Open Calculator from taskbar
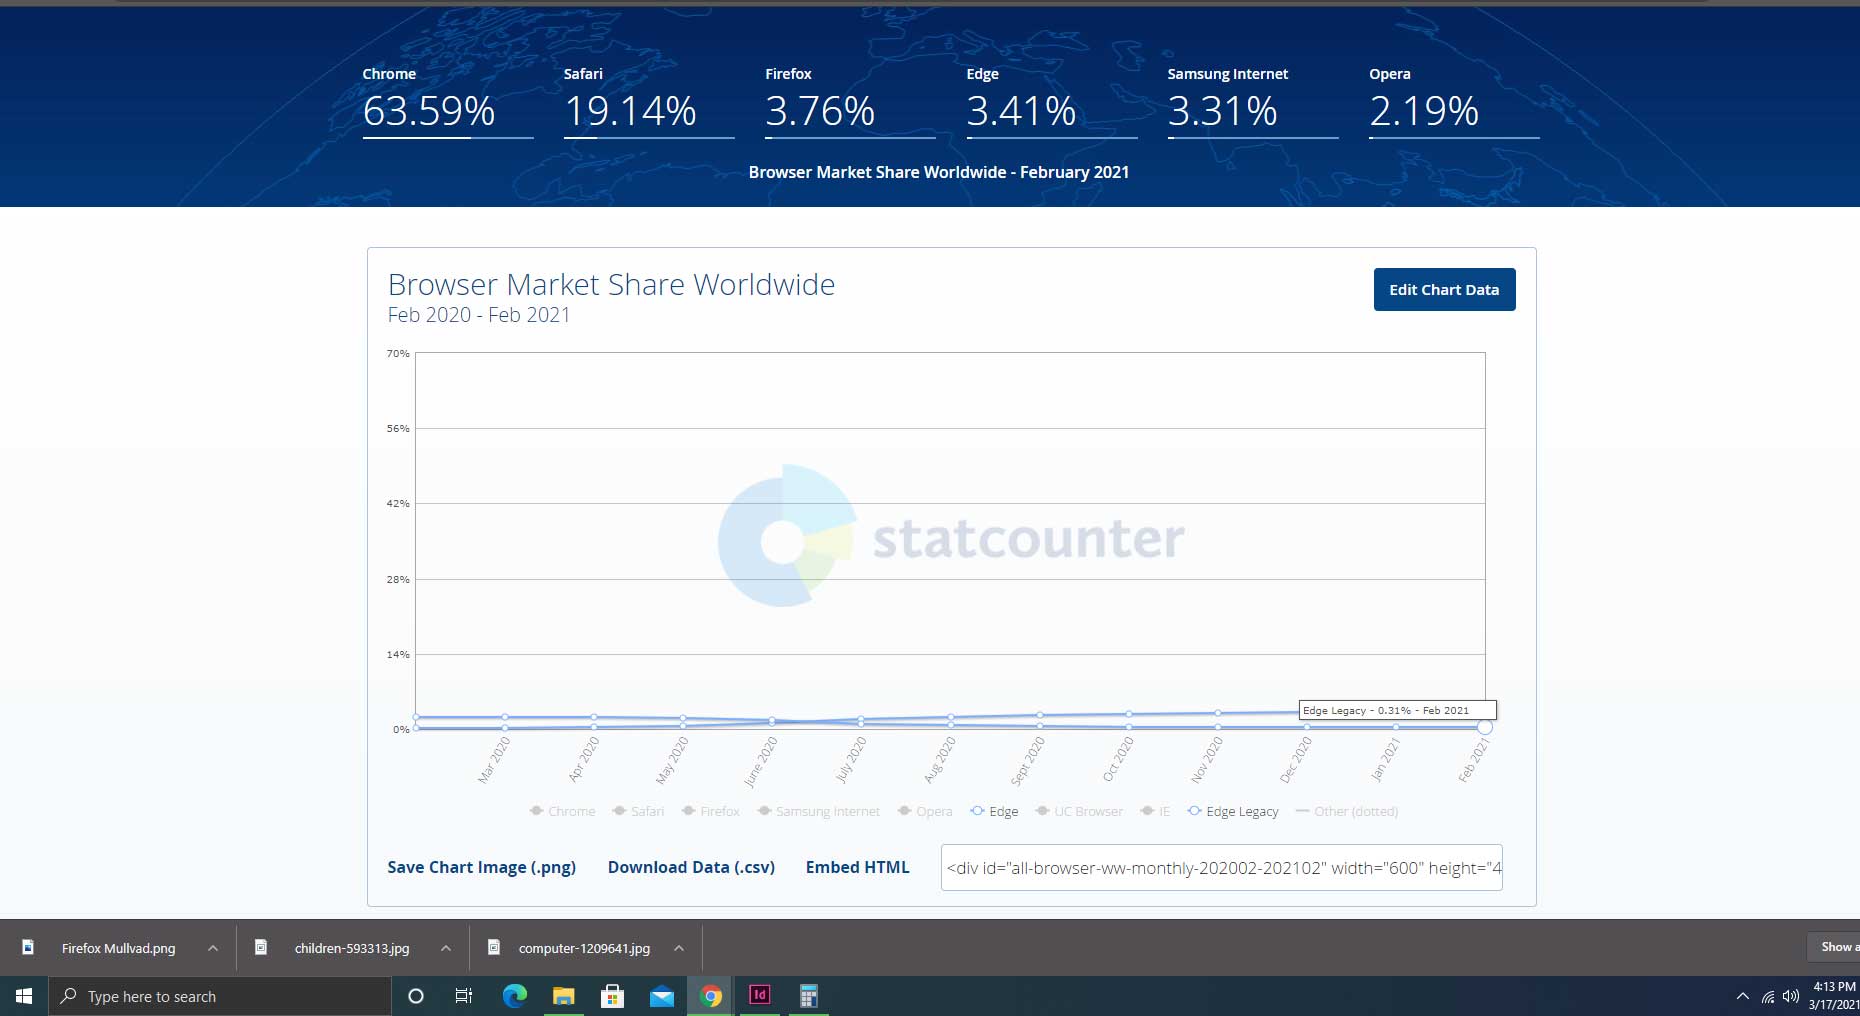This screenshot has height=1016, width=1860. pyautogui.click(x=809, y=996)
